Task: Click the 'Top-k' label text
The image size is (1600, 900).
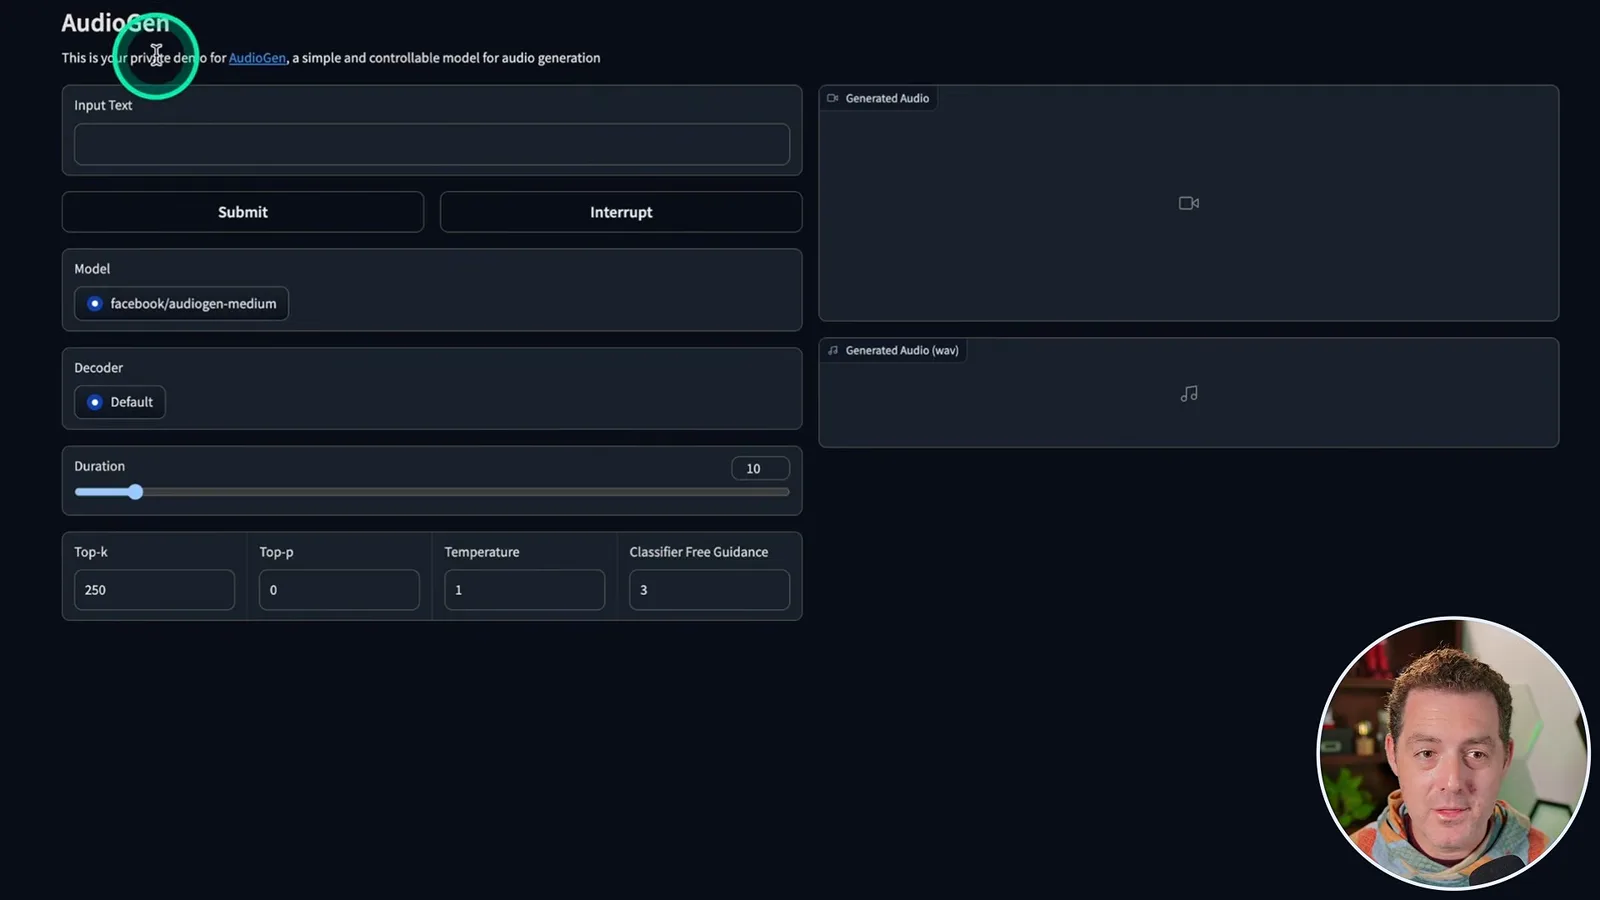Action: pos(91,552)
